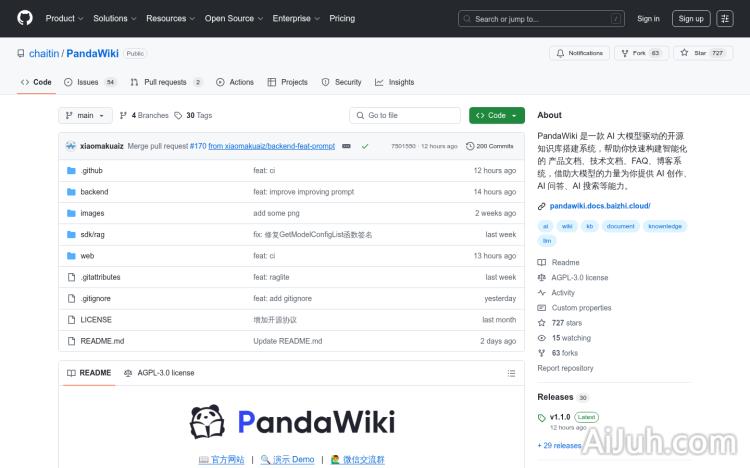Screen dimensions: 750x468
Task: Visit pandawiki.docs.baizhi.cloud link
Action: click(600, 206)
